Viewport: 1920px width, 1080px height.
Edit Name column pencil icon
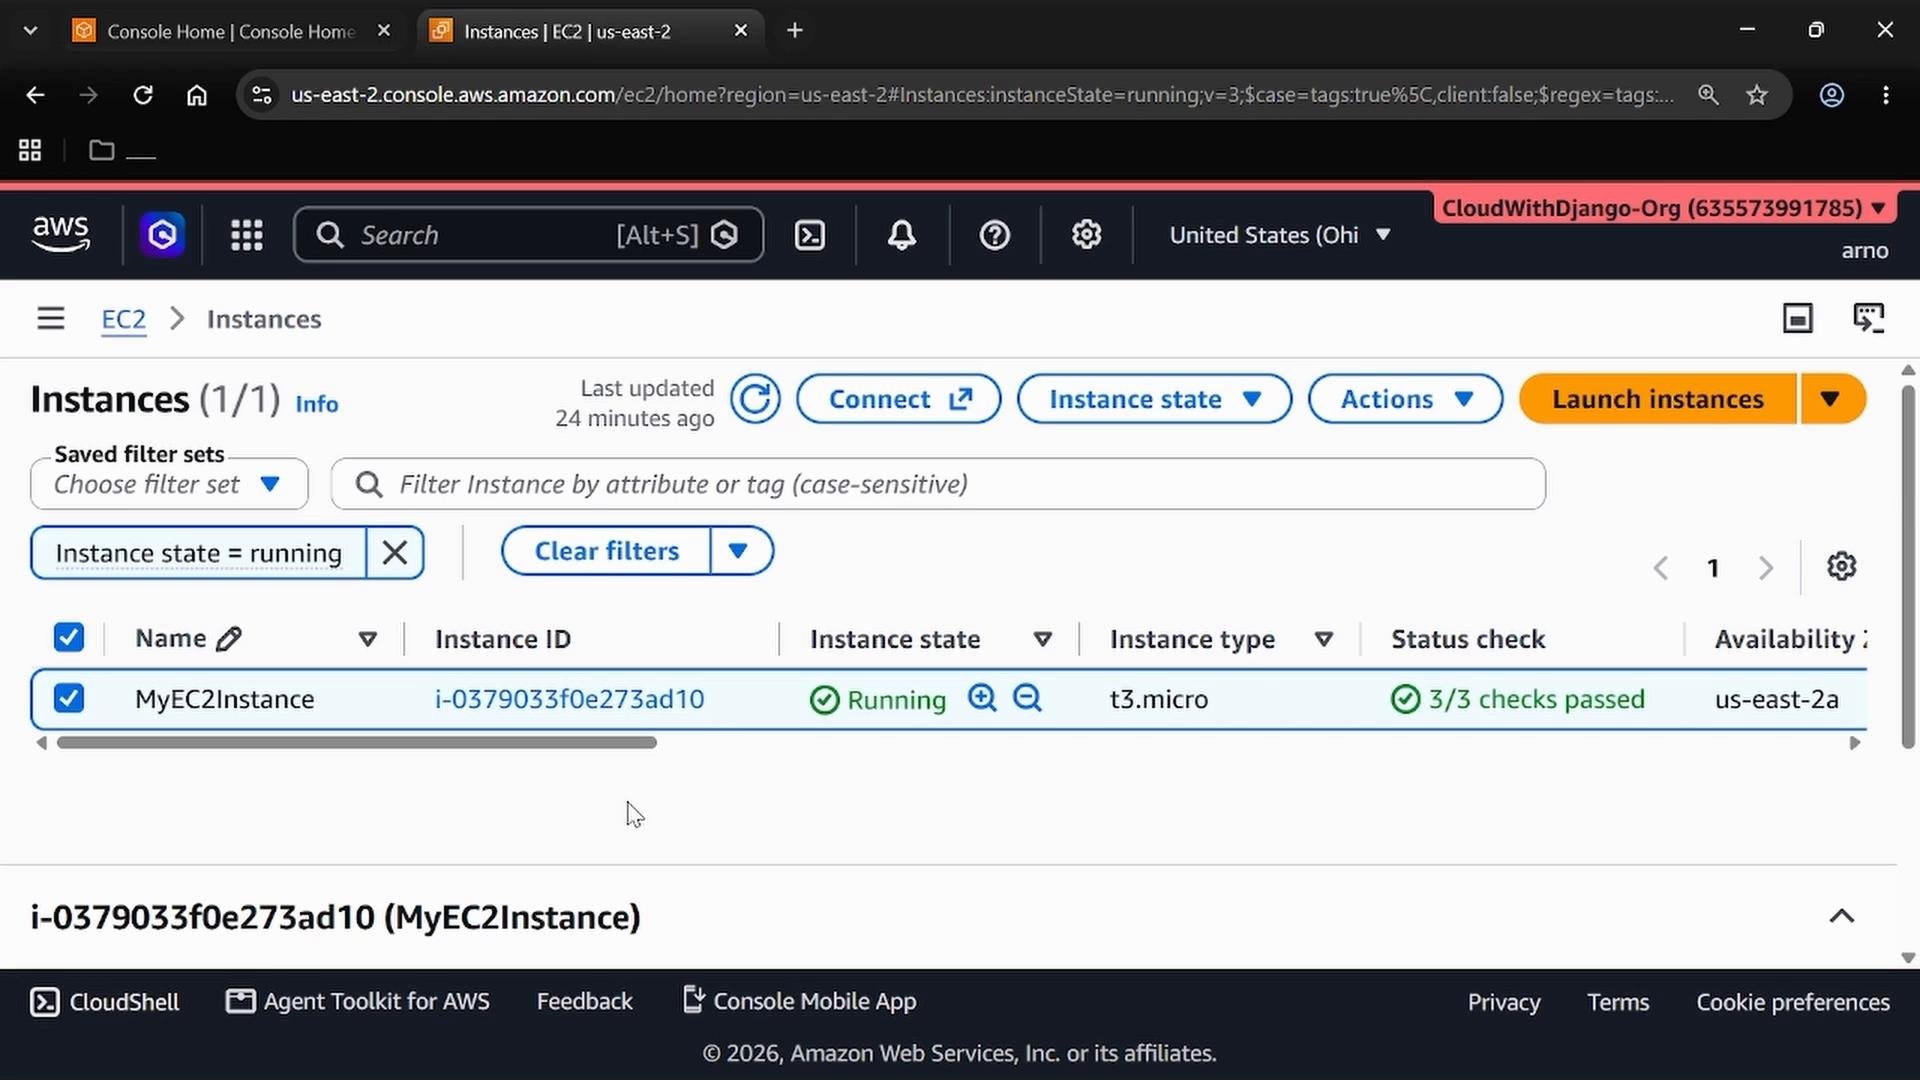229,639
